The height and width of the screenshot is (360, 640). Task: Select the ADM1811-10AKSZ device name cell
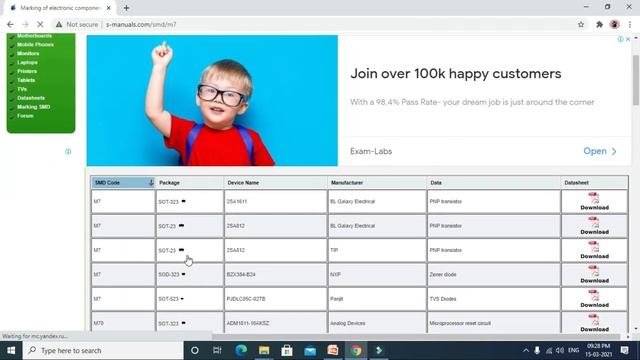(x=276, y=323)
